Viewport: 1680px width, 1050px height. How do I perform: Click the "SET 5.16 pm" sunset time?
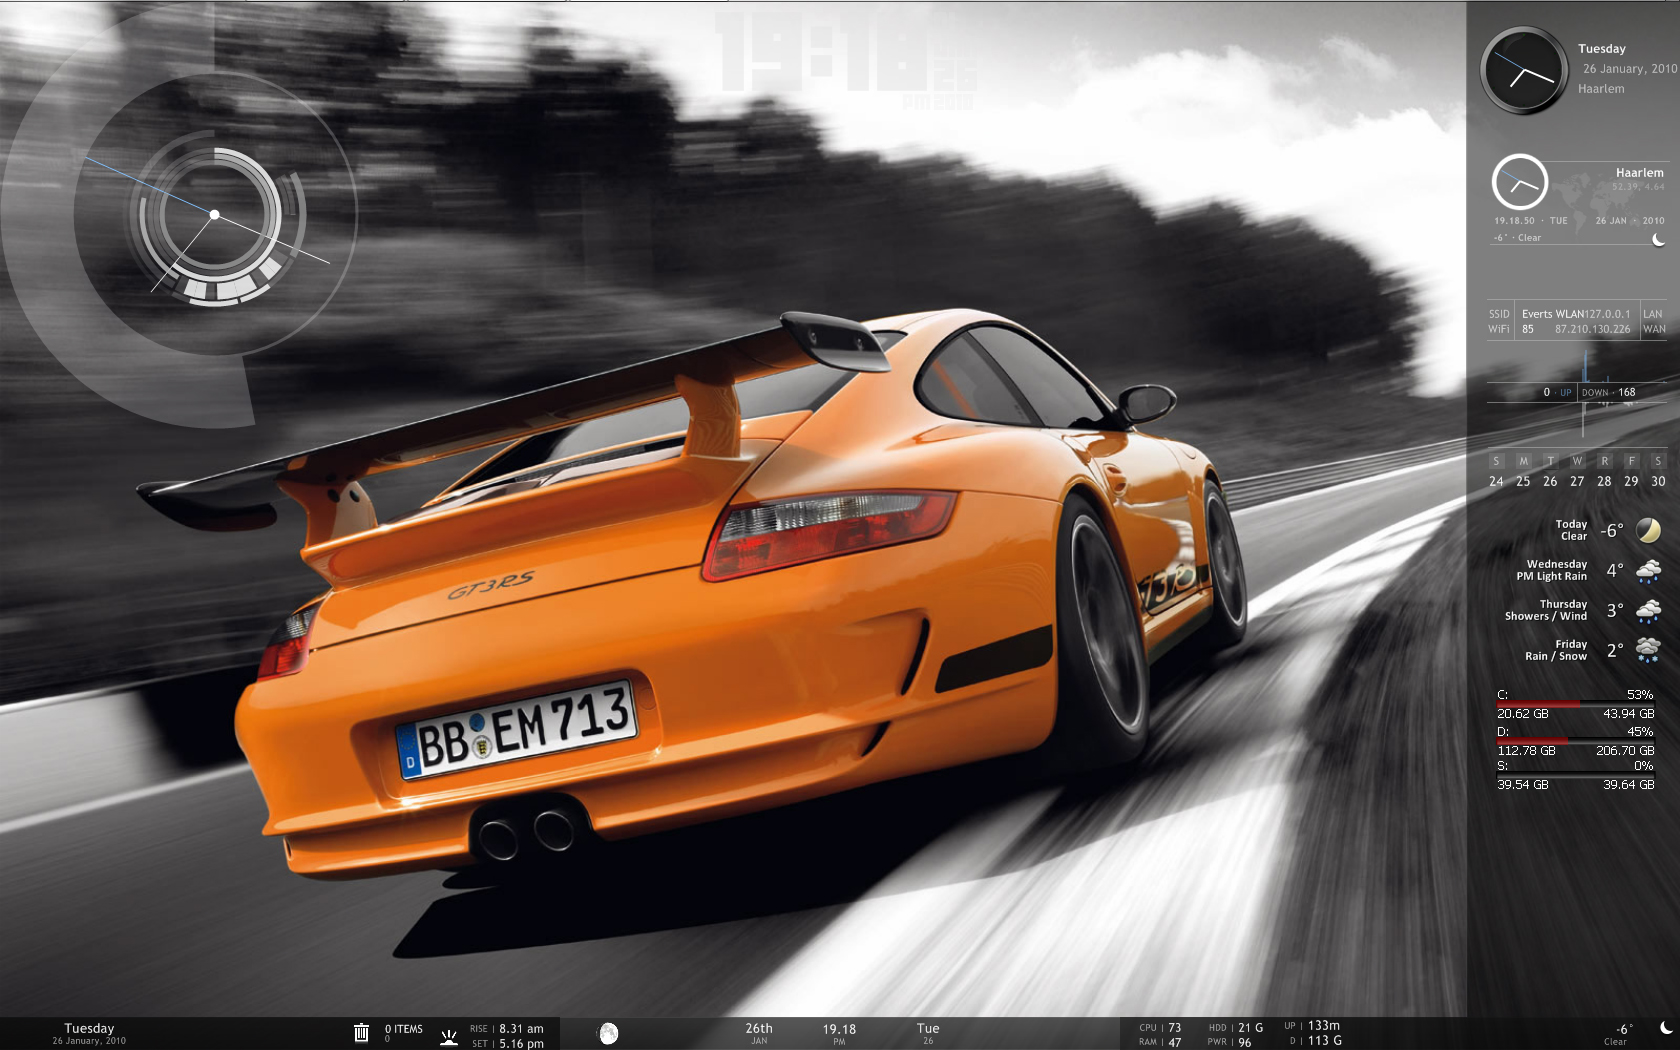(x=508, y=1043)
